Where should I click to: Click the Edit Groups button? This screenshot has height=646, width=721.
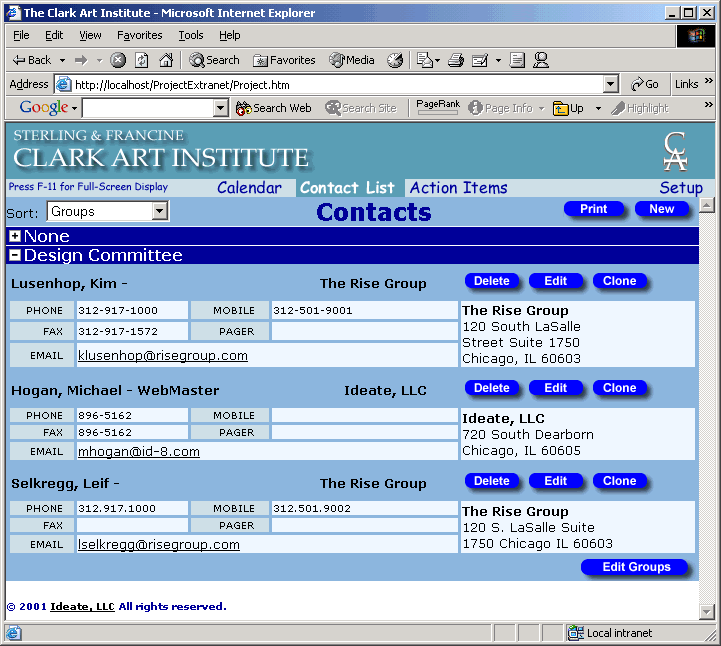[x=636, y=567]
